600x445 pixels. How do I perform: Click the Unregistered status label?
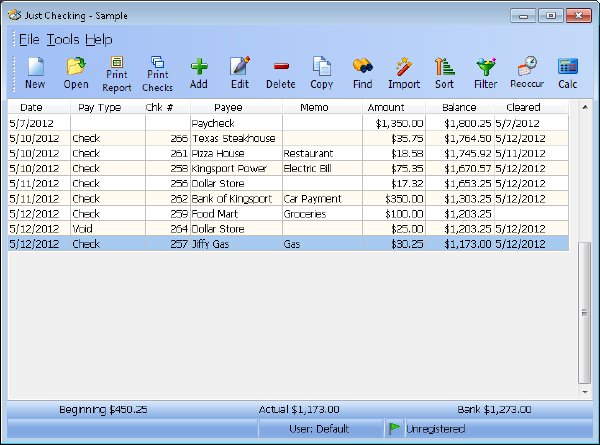click(x=435, y=429)
